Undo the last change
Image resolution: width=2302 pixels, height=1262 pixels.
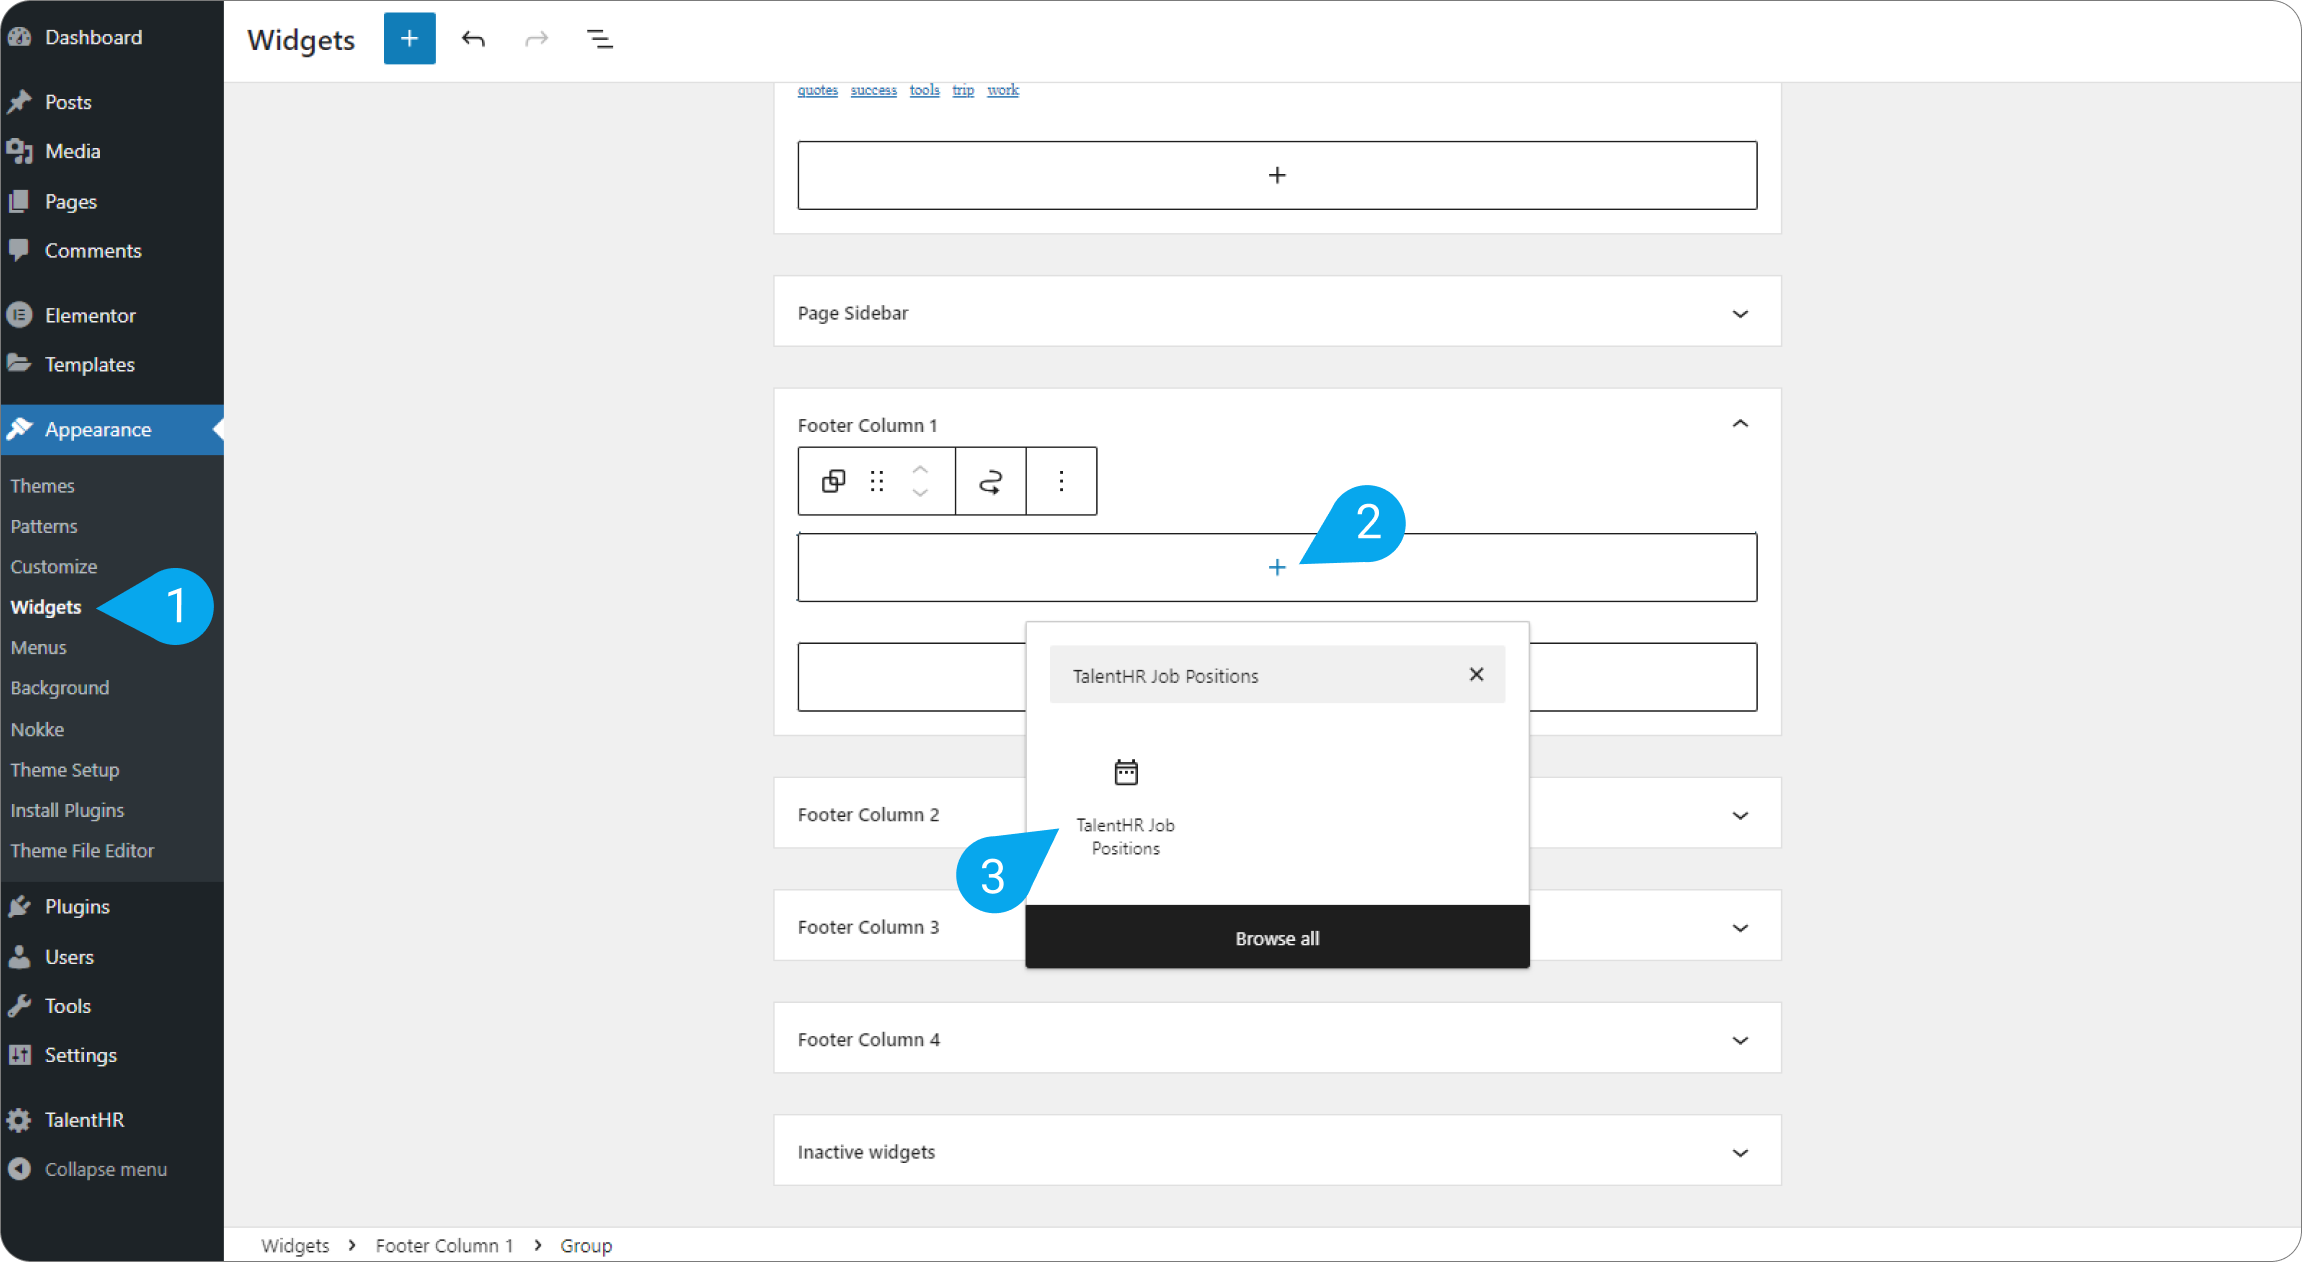pos(473,39)
